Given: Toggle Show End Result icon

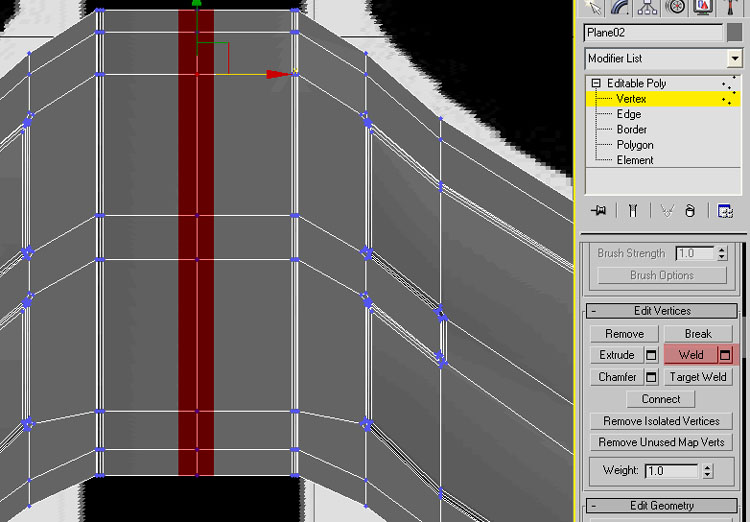Looking at the screenshot, I should click(633, 211).
